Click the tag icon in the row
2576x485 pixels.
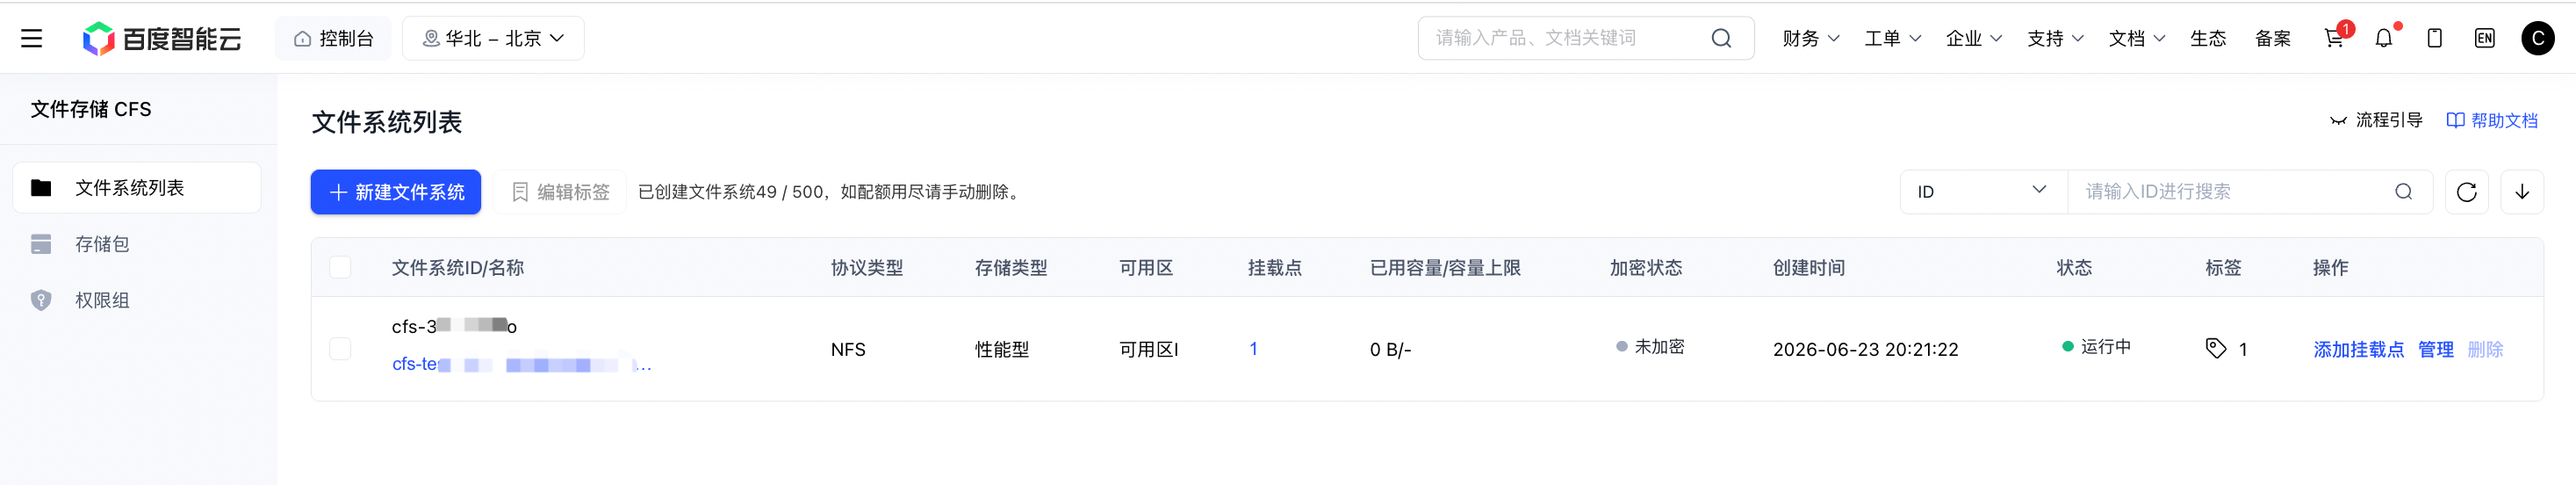[2216, 348]
